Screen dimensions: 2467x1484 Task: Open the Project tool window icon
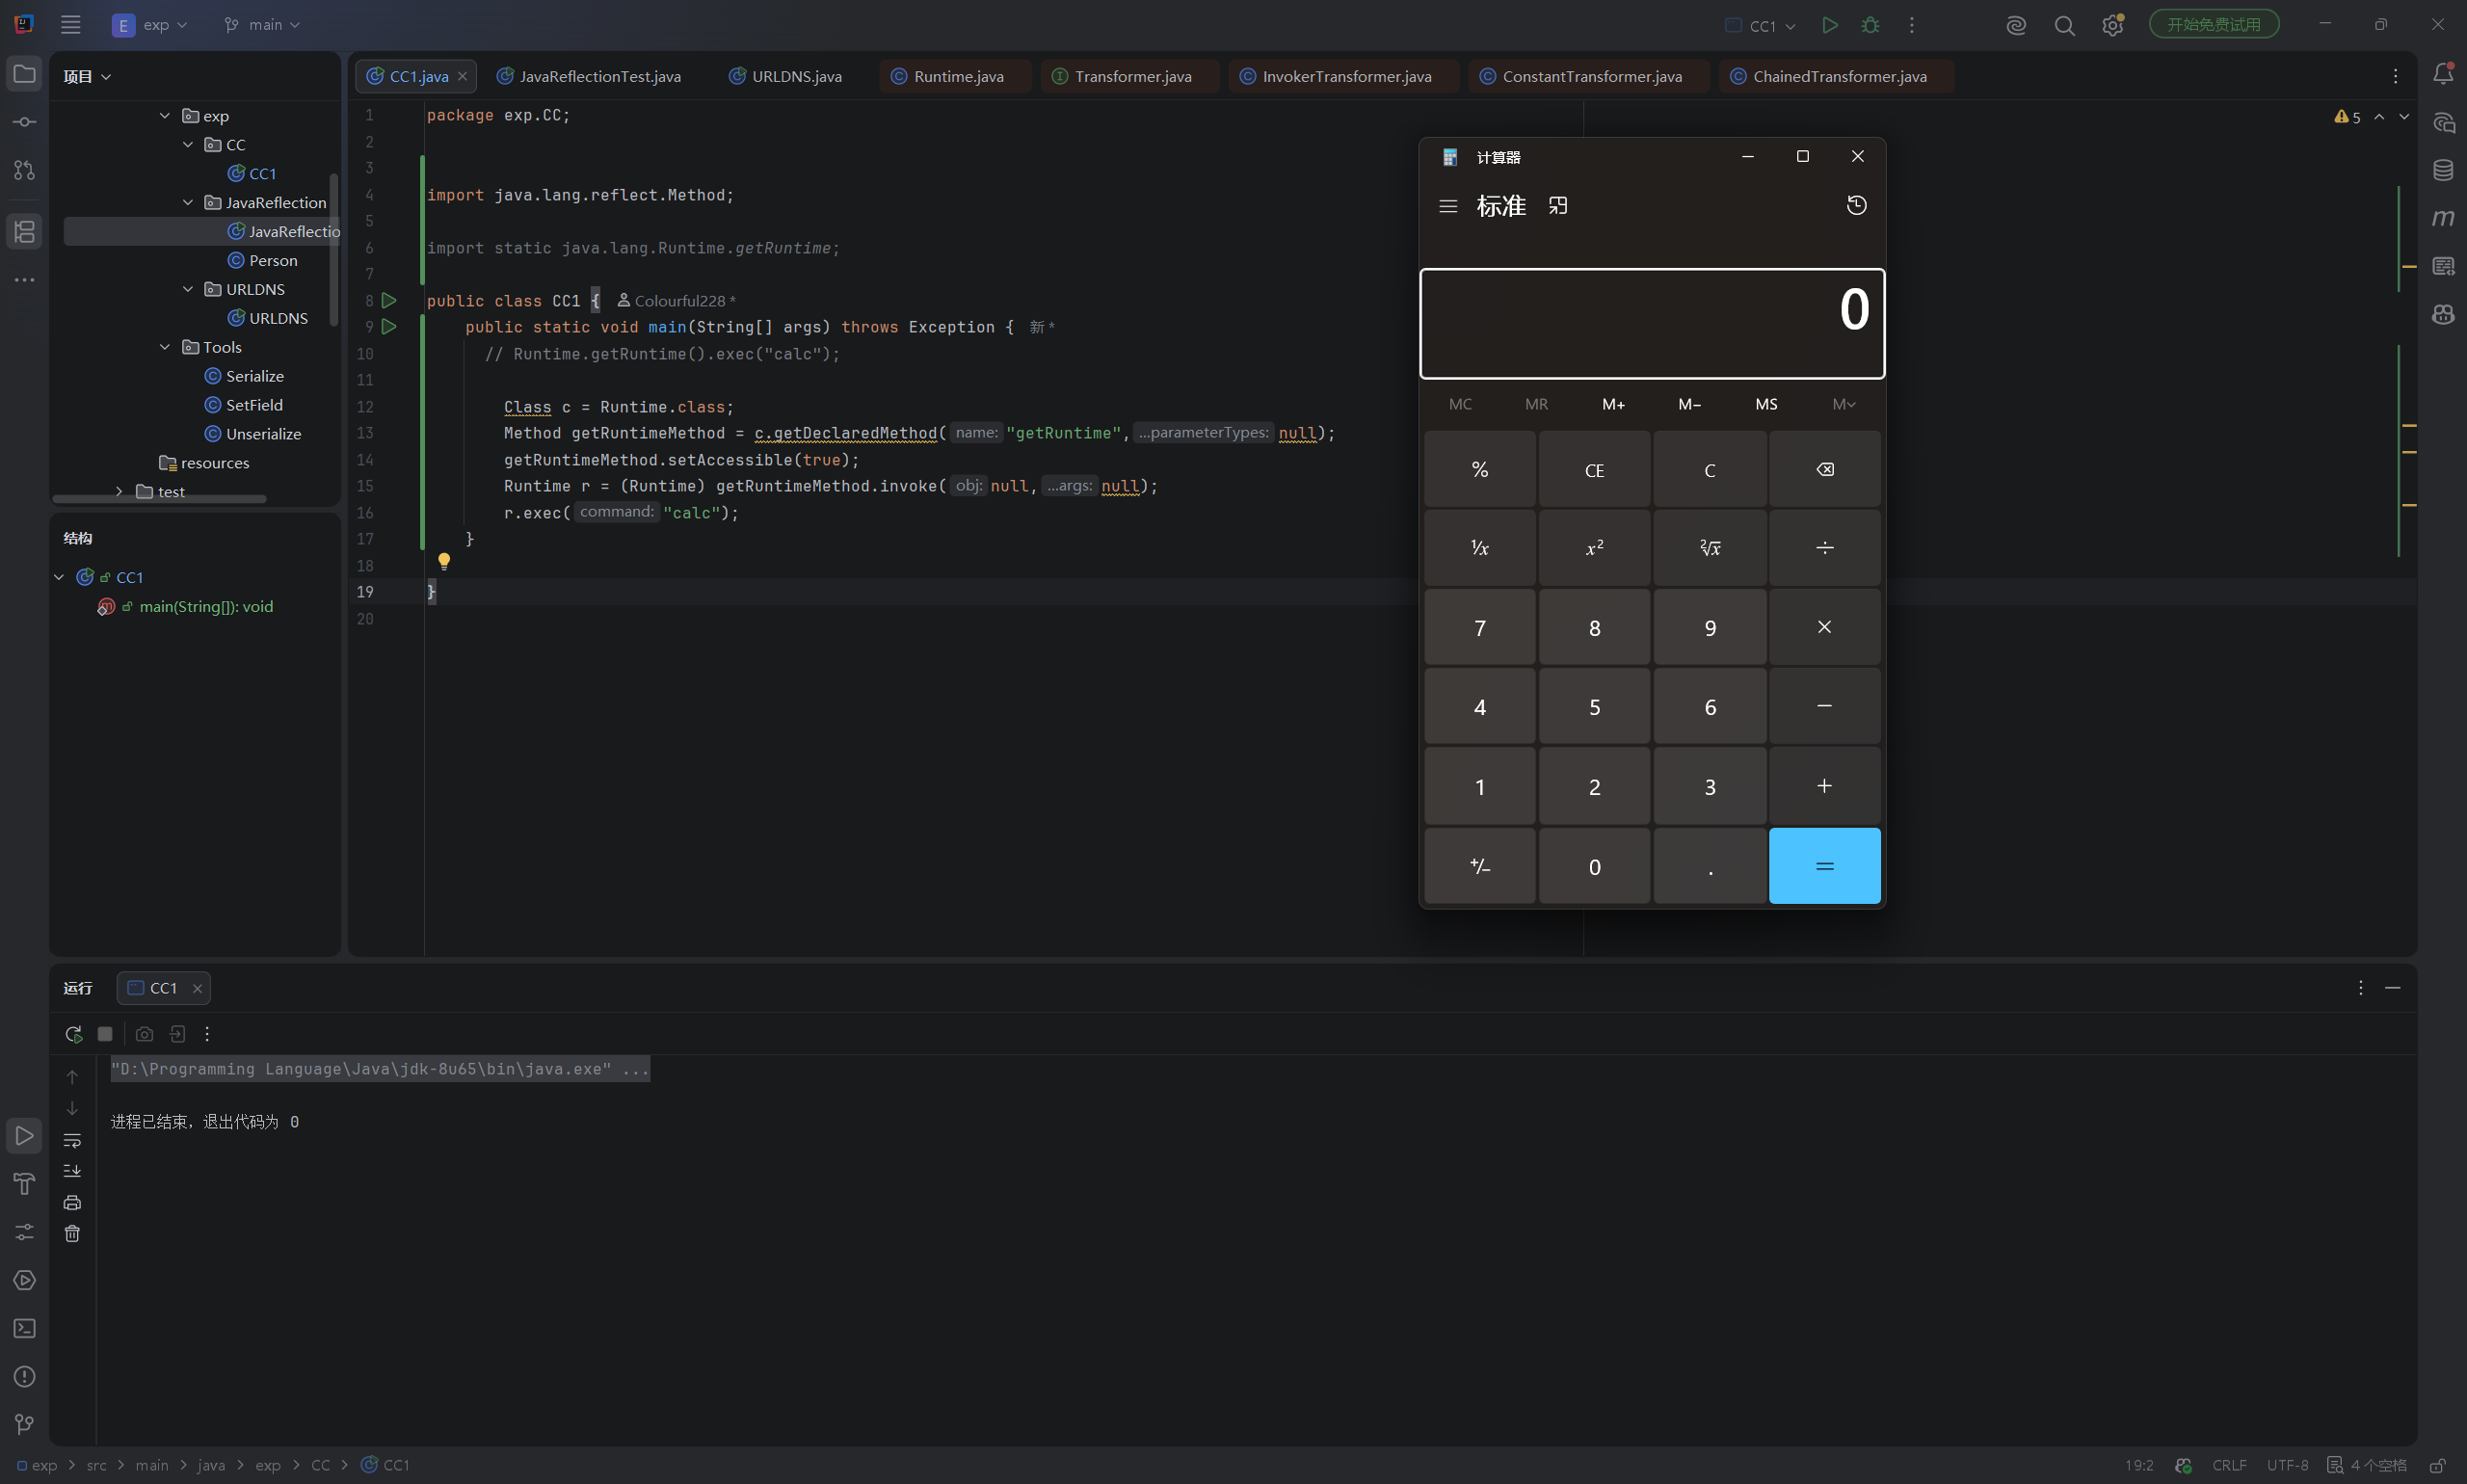pos(24,75)
